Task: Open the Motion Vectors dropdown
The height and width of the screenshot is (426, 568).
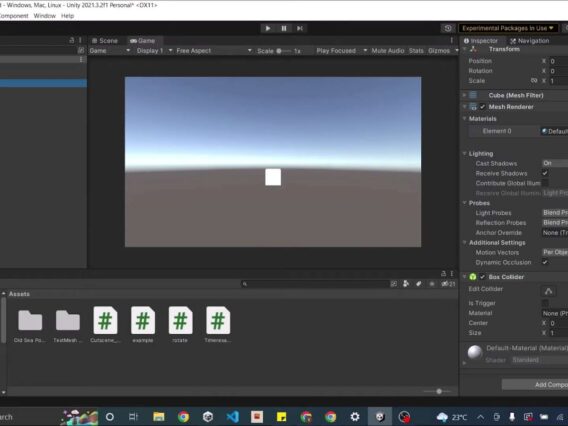Action: click(x=555, y=252)
